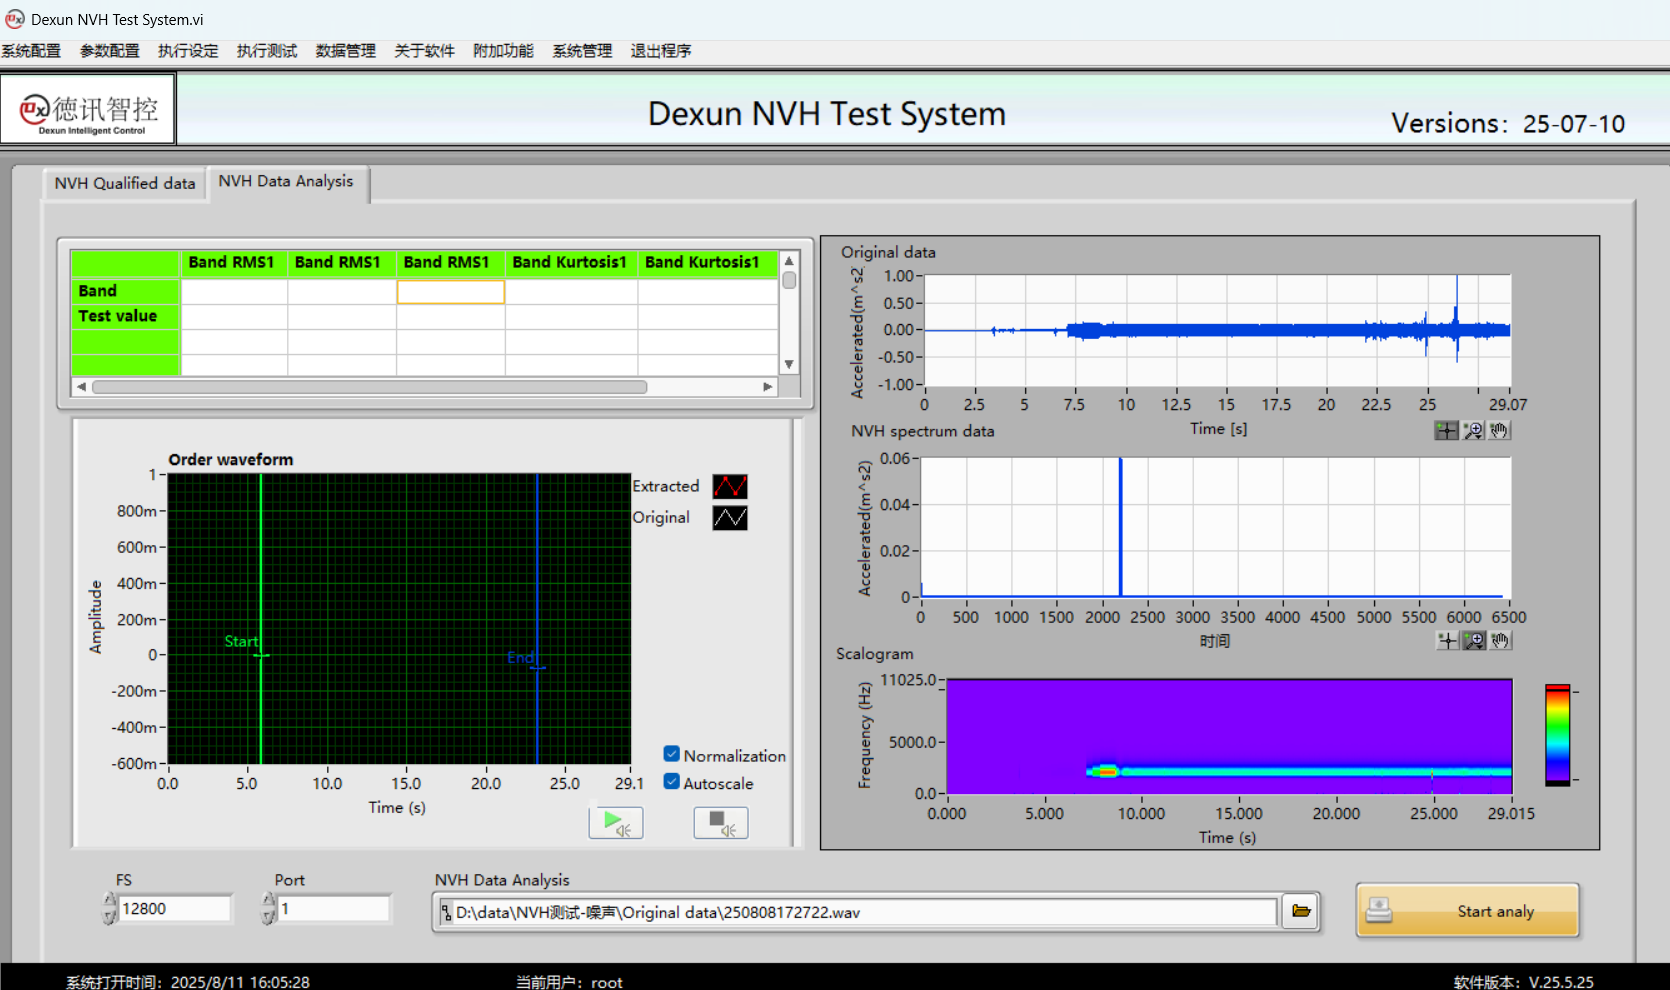Play the order waveform audio

click(x=616, y=823)
